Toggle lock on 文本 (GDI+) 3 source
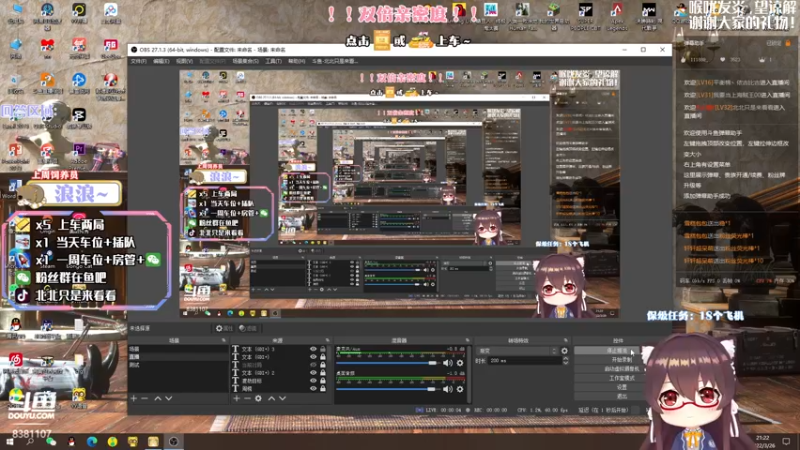 pos(322,349)
